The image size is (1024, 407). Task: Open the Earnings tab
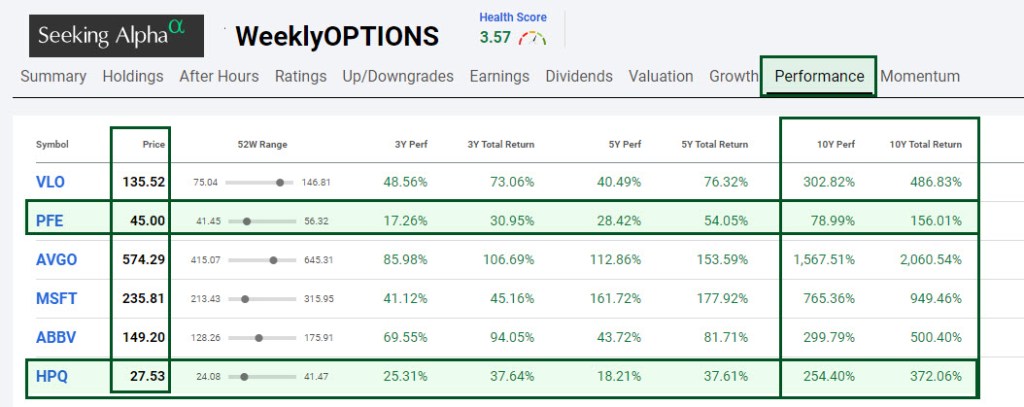tap(499, 76)
